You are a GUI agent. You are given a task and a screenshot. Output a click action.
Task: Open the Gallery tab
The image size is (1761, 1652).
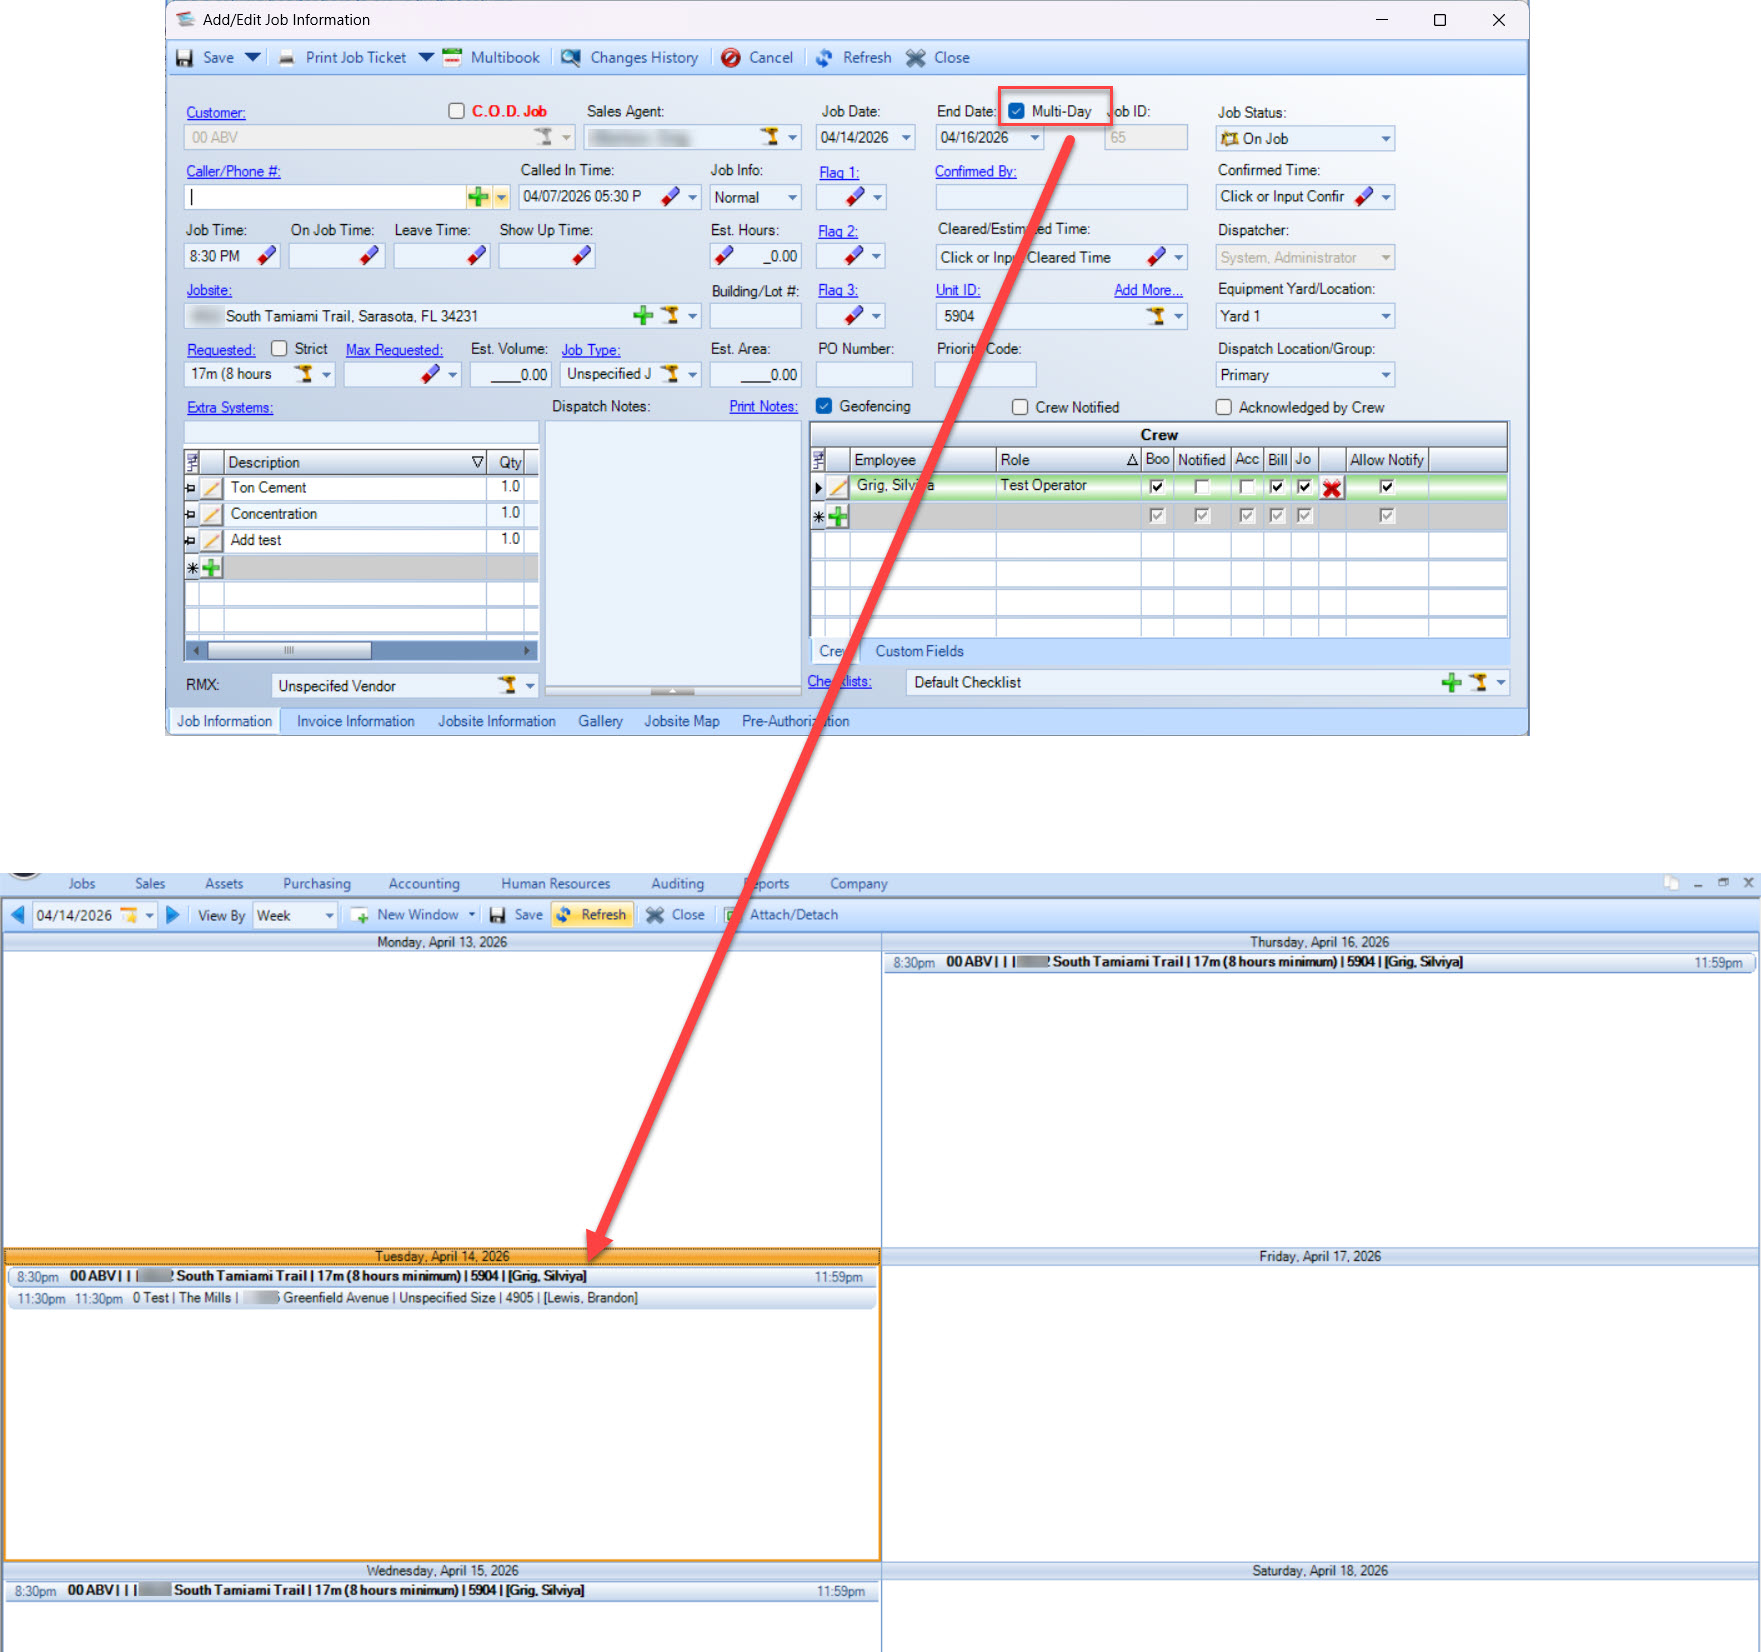click(600, 721)
